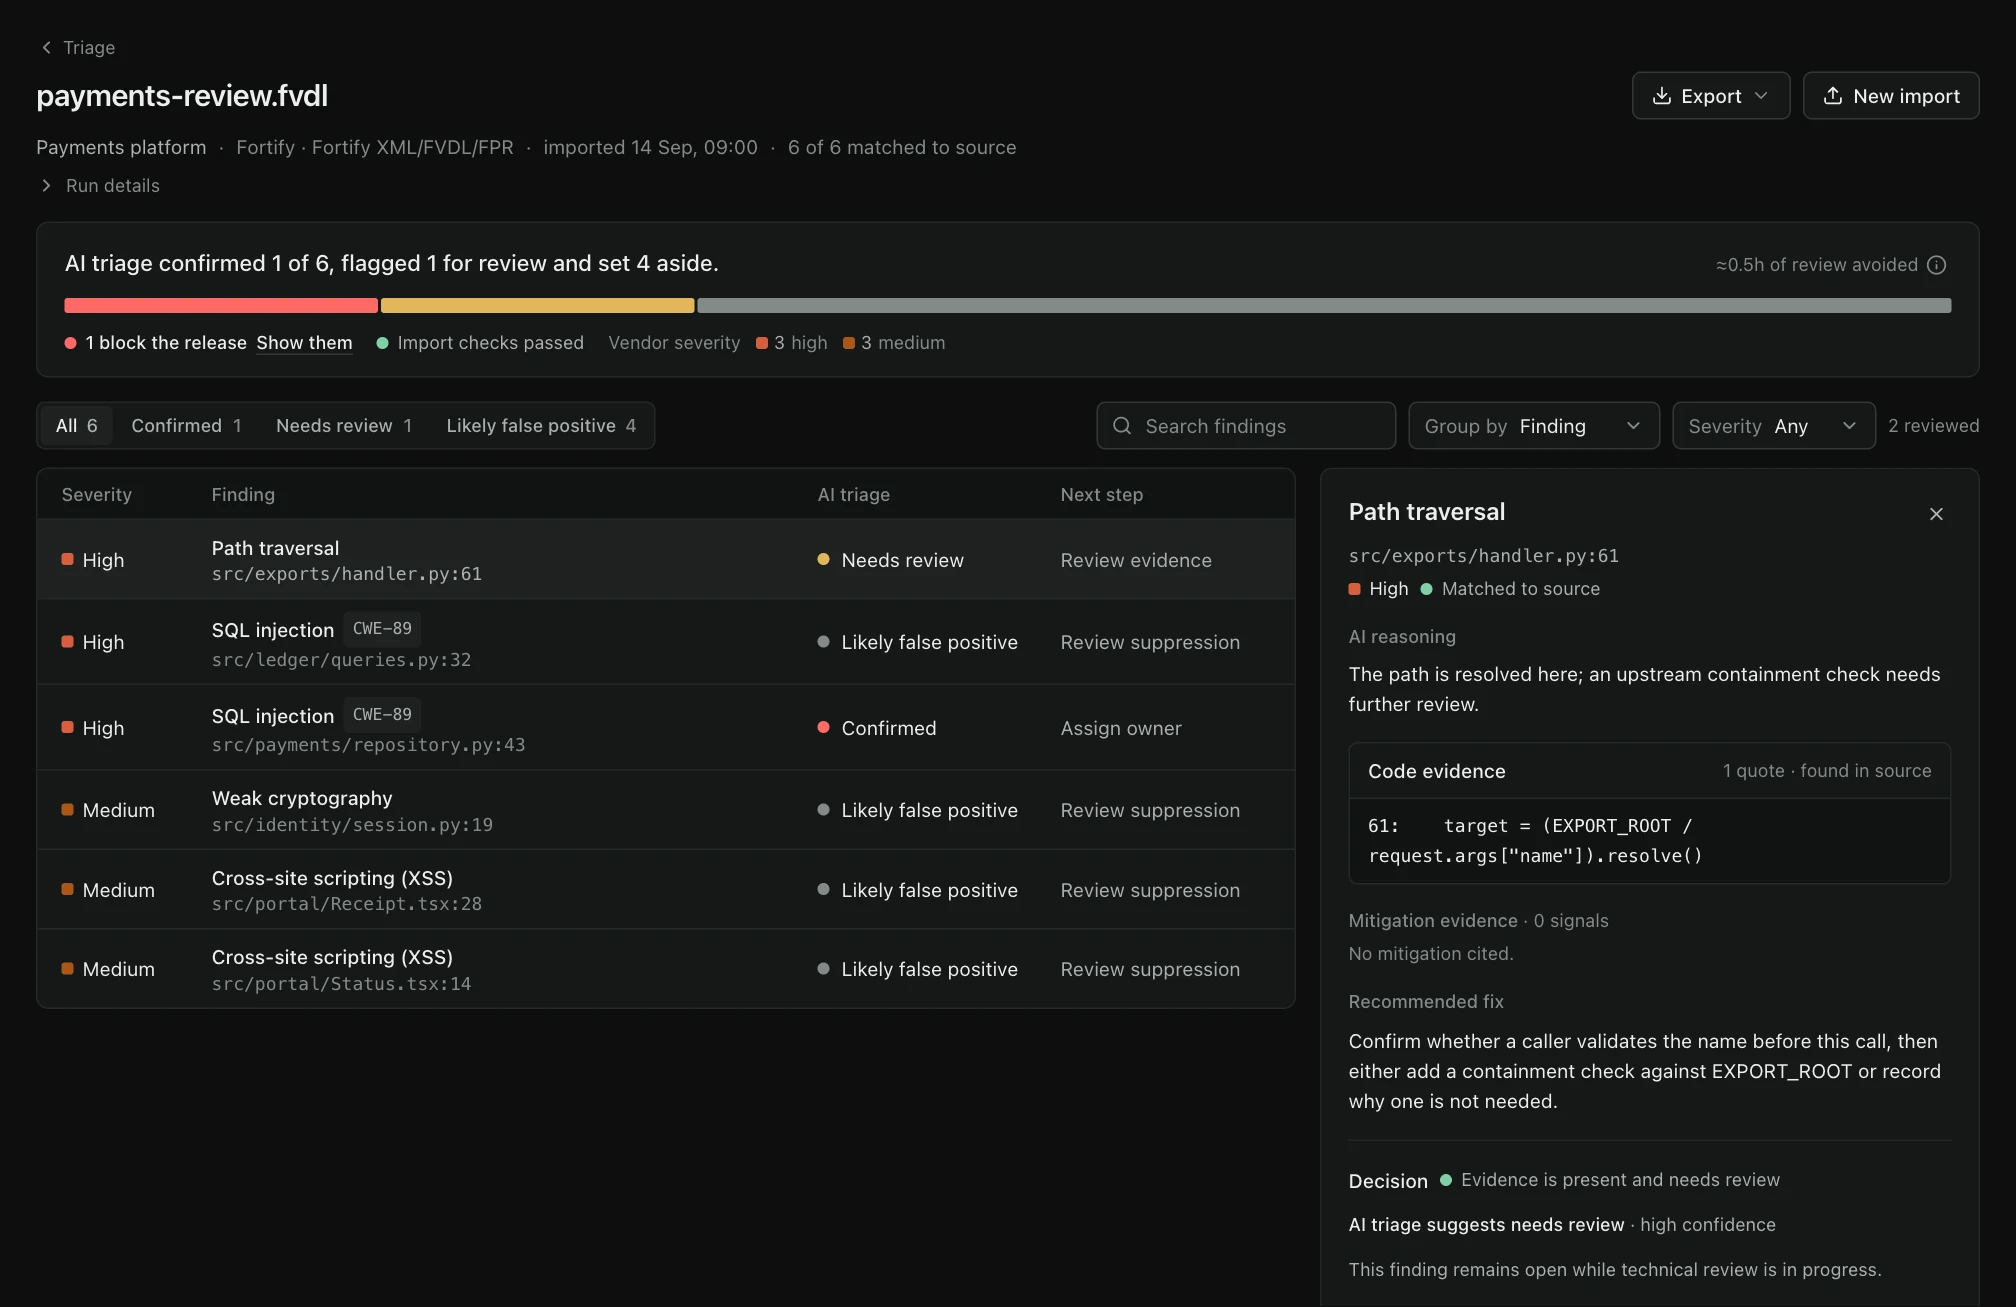Open the Likely false positive tab
Screen dimensions: 2016x1307
coord(541,426)
